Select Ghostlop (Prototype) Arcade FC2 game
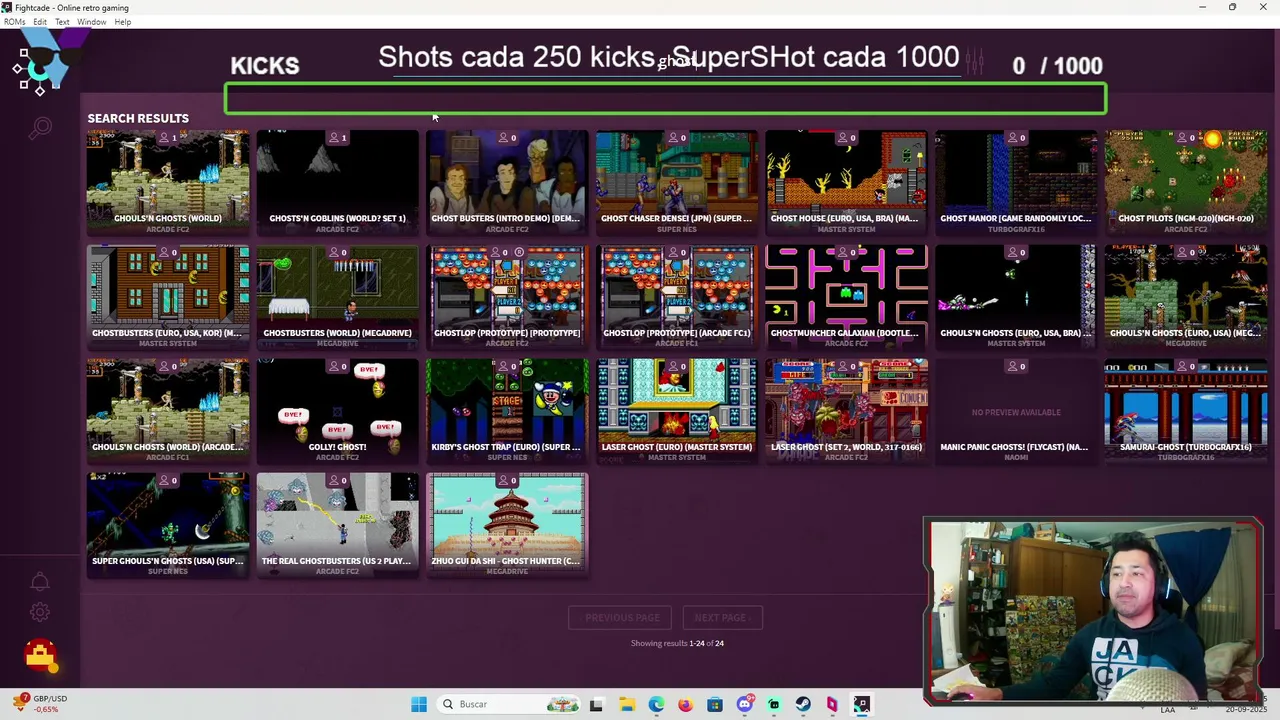The width and height of the screenshot is (1280, 720). tap(507, 297)
